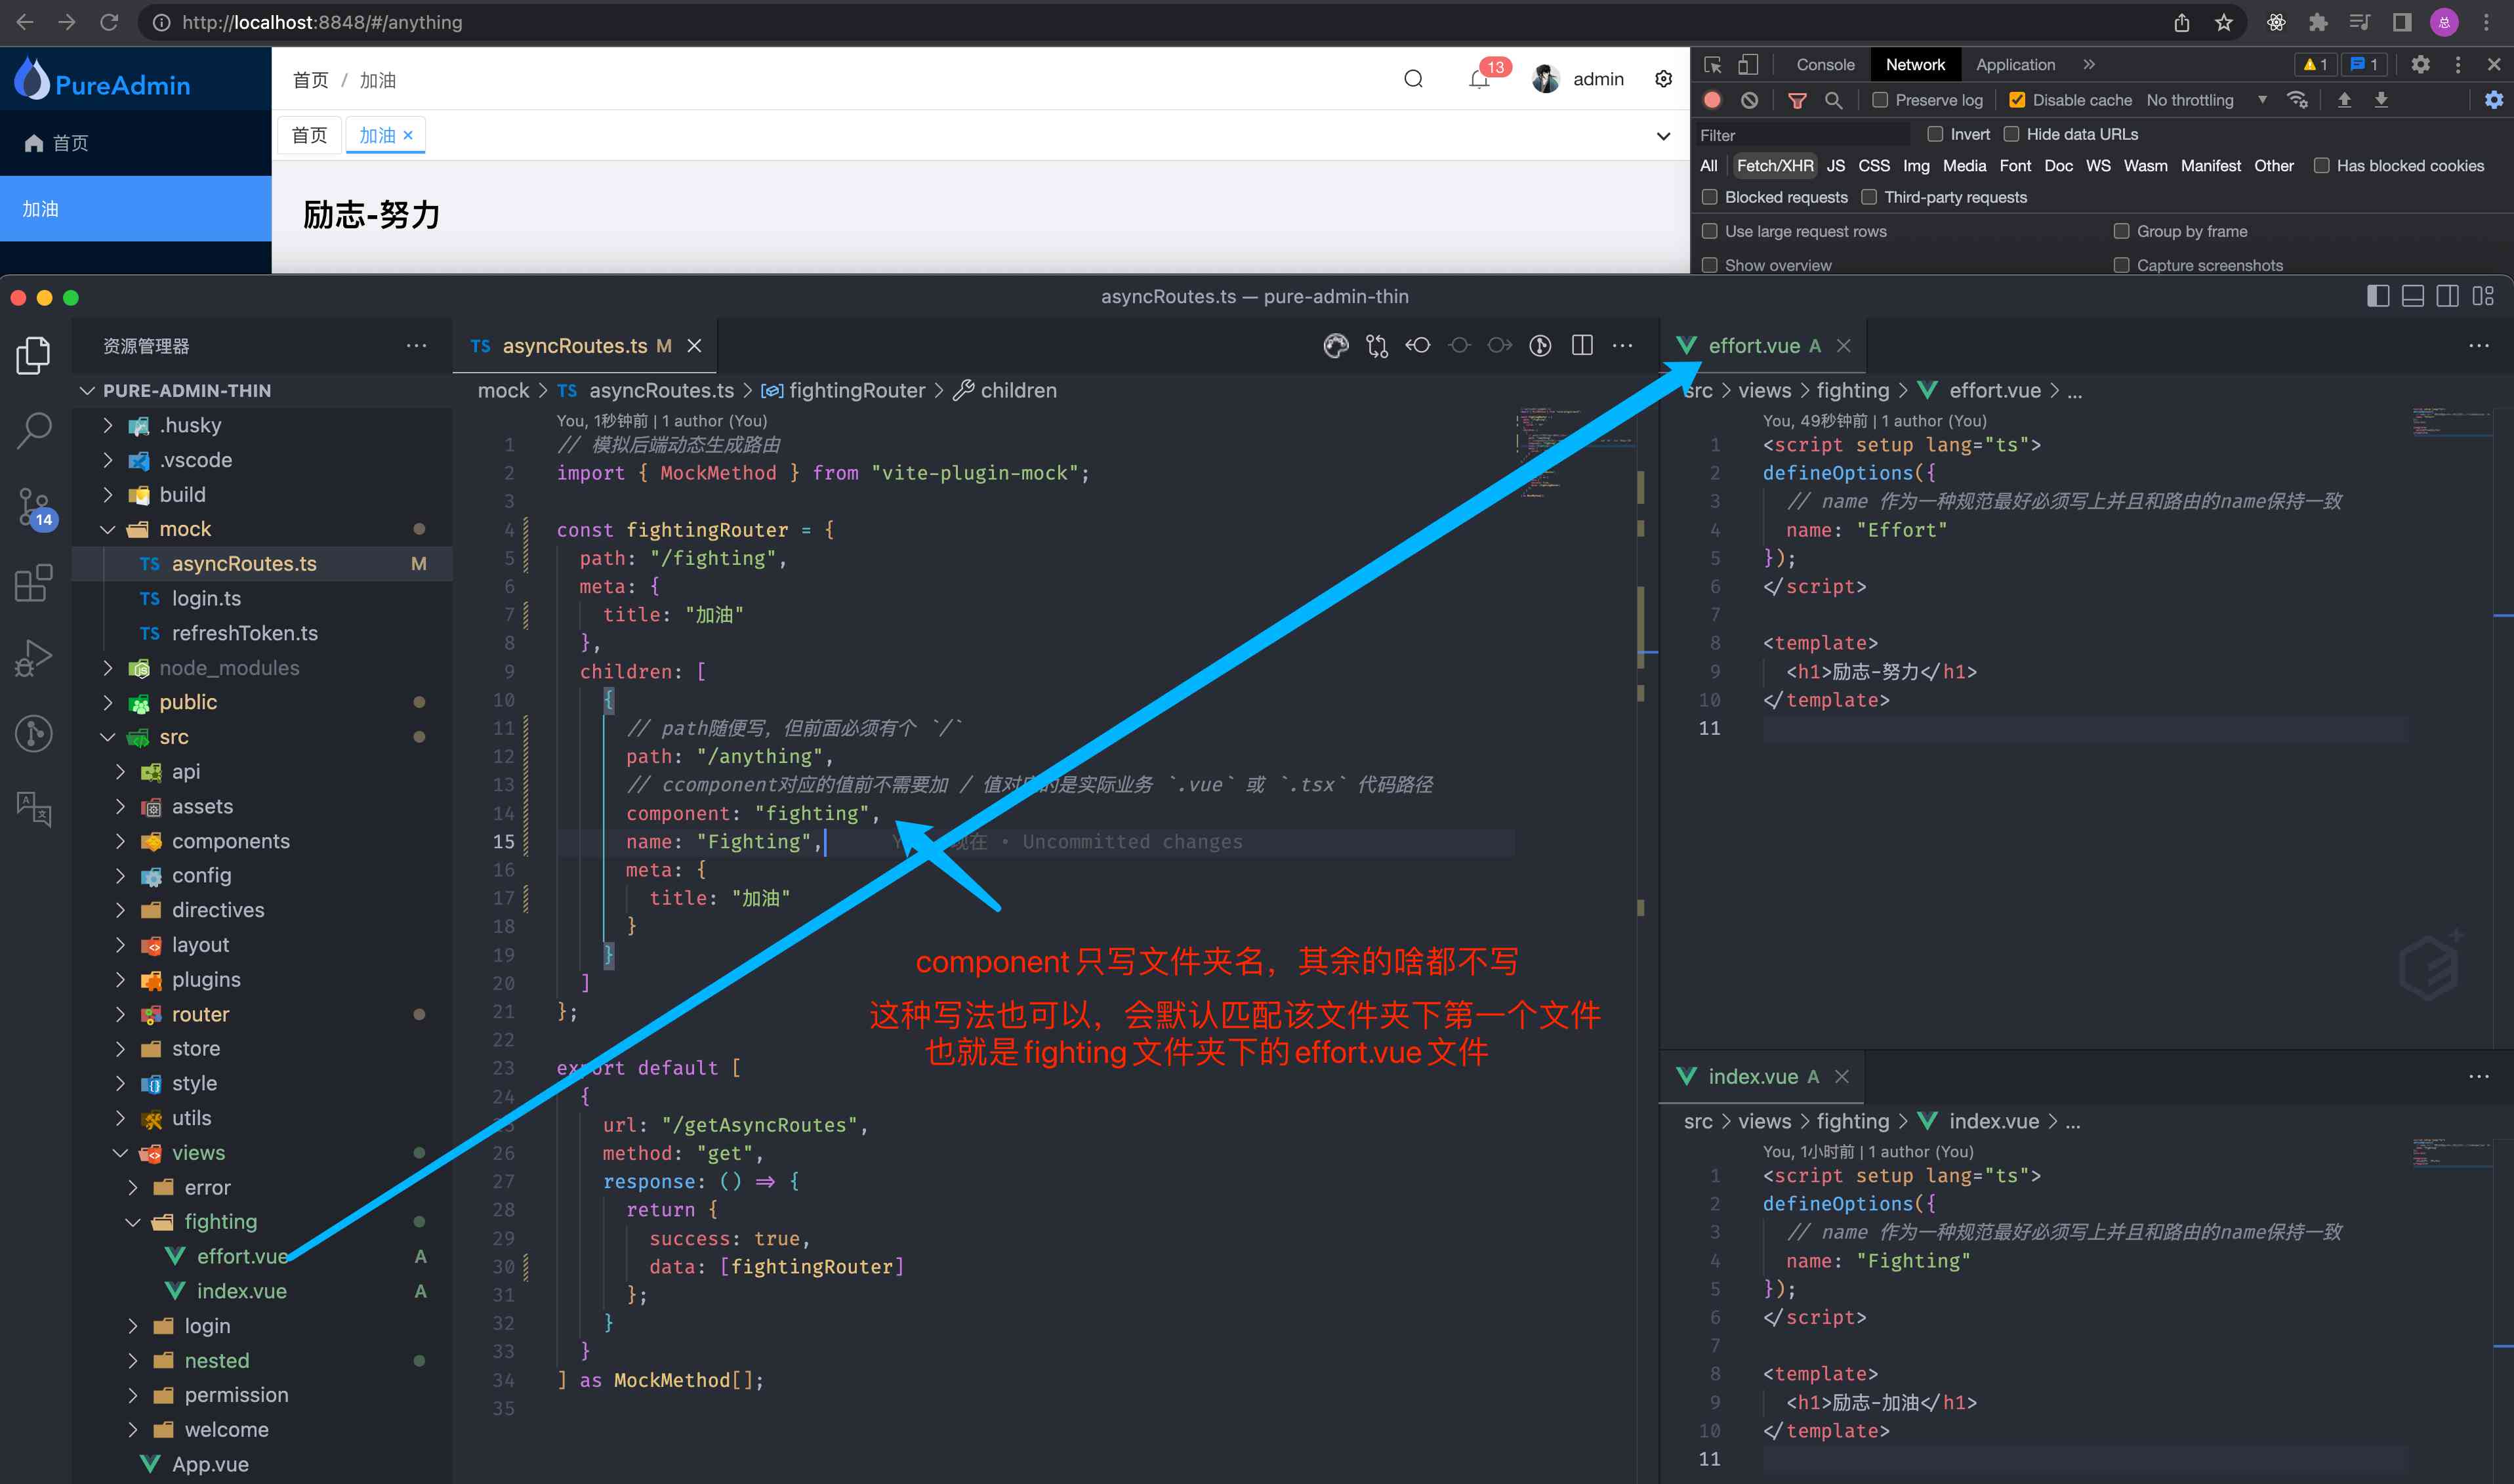Click the clear network log icon
Screen dimensions: 2514x1484
1749,100
